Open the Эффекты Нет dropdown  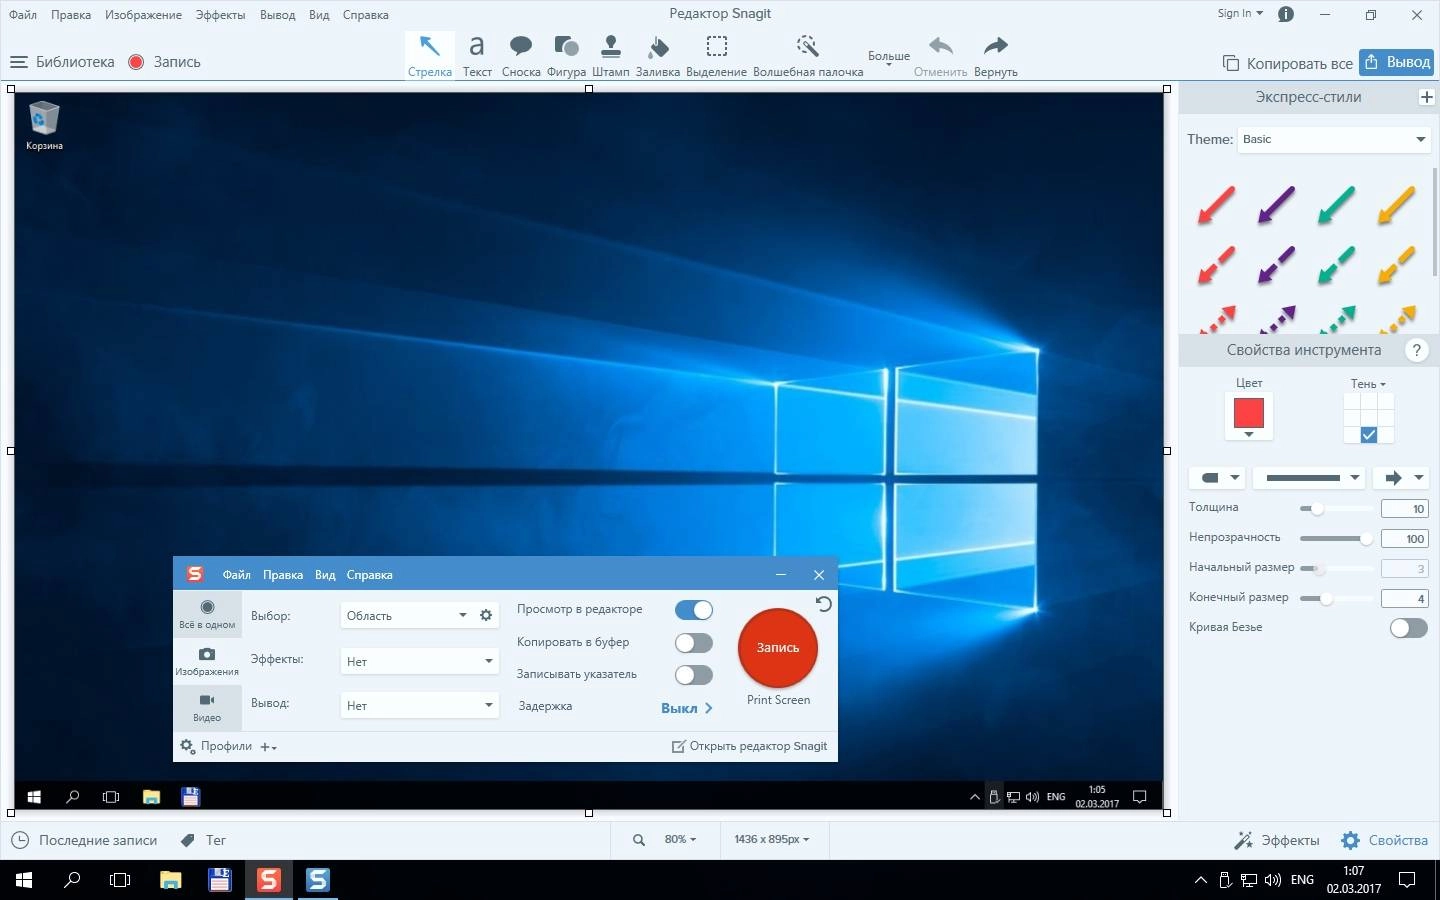tap(419, 662)
